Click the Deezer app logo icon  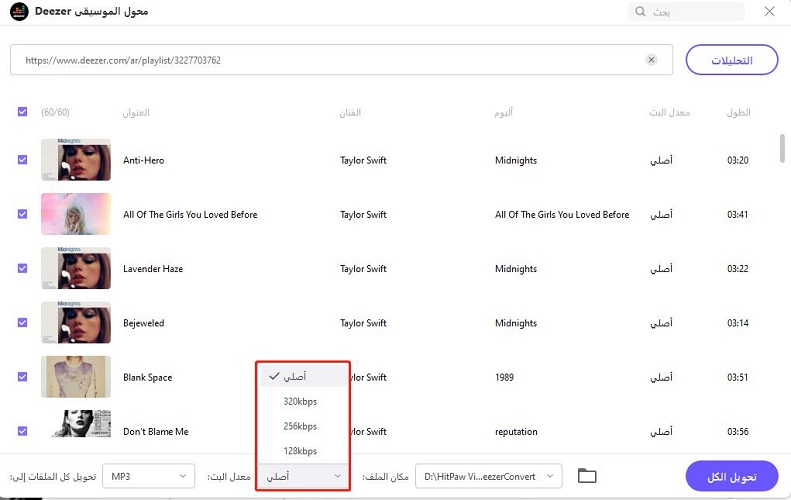point(19,12)
